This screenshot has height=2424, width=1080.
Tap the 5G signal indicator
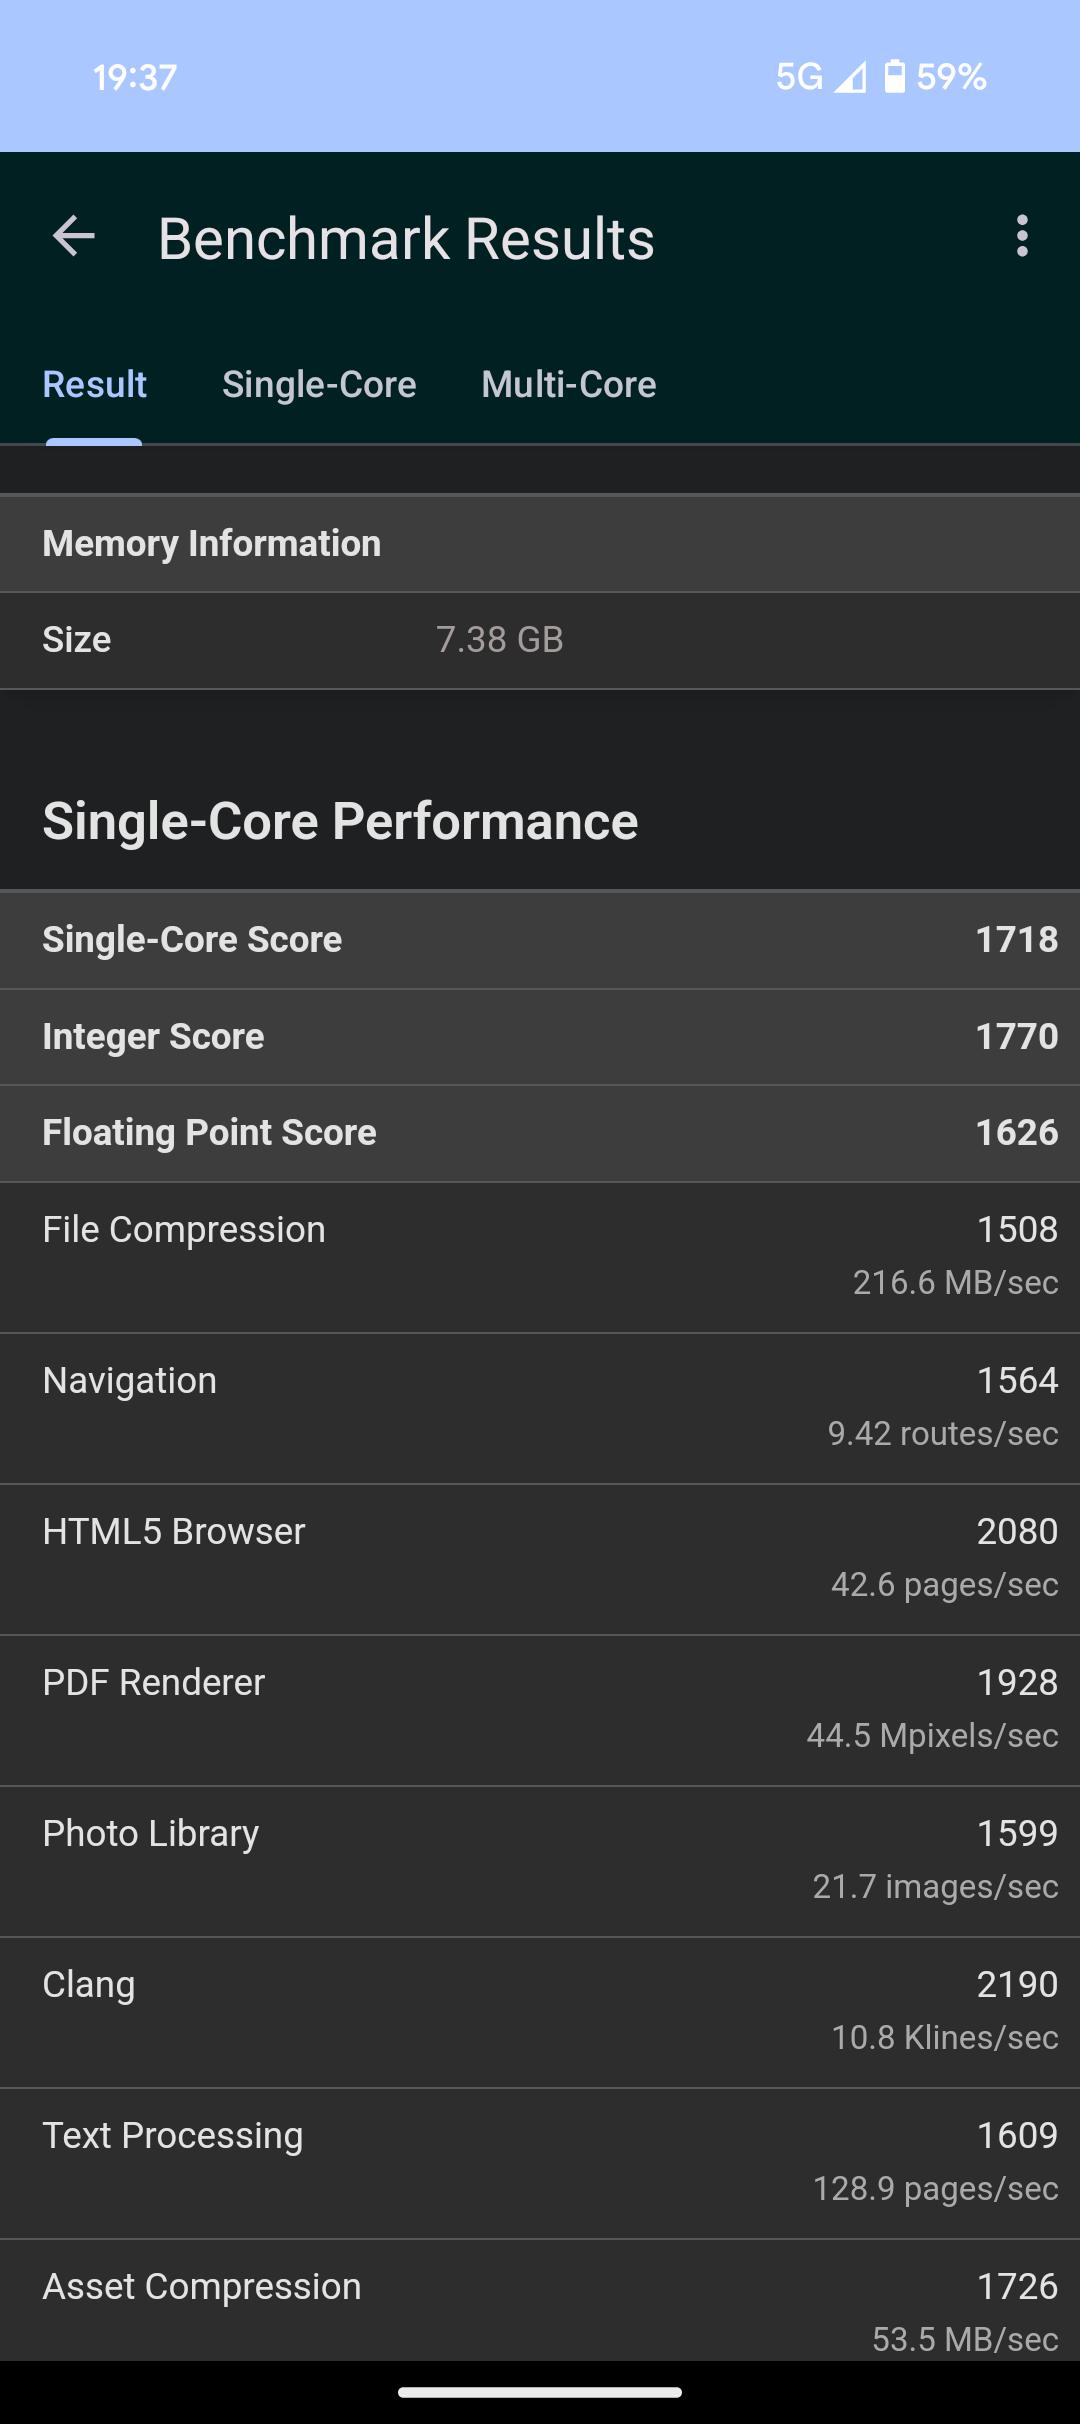click(800, 77)
